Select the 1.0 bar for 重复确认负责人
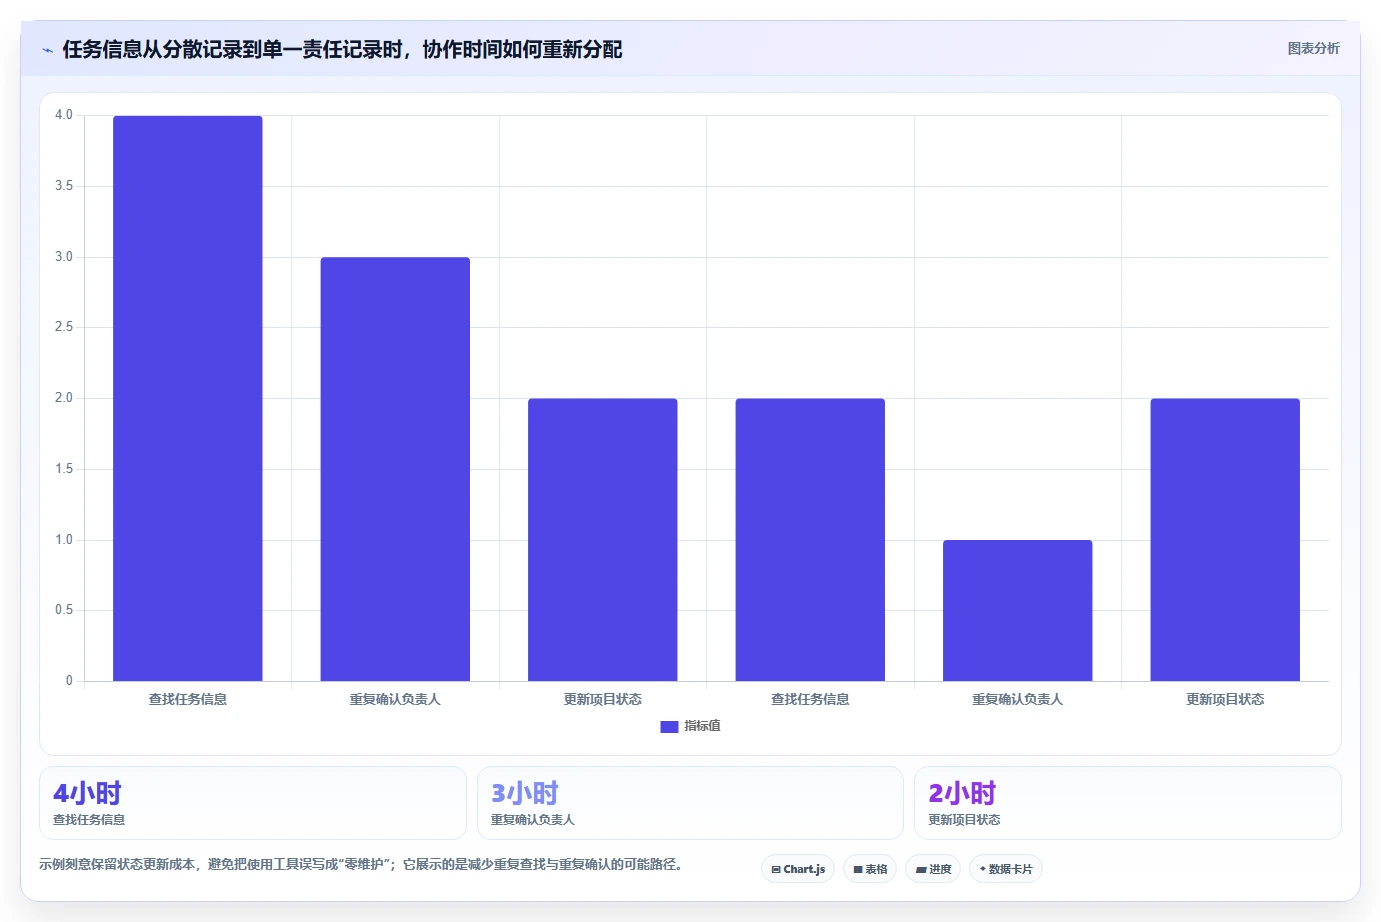Screen dimensions: 1381x922 point(1017,610)
